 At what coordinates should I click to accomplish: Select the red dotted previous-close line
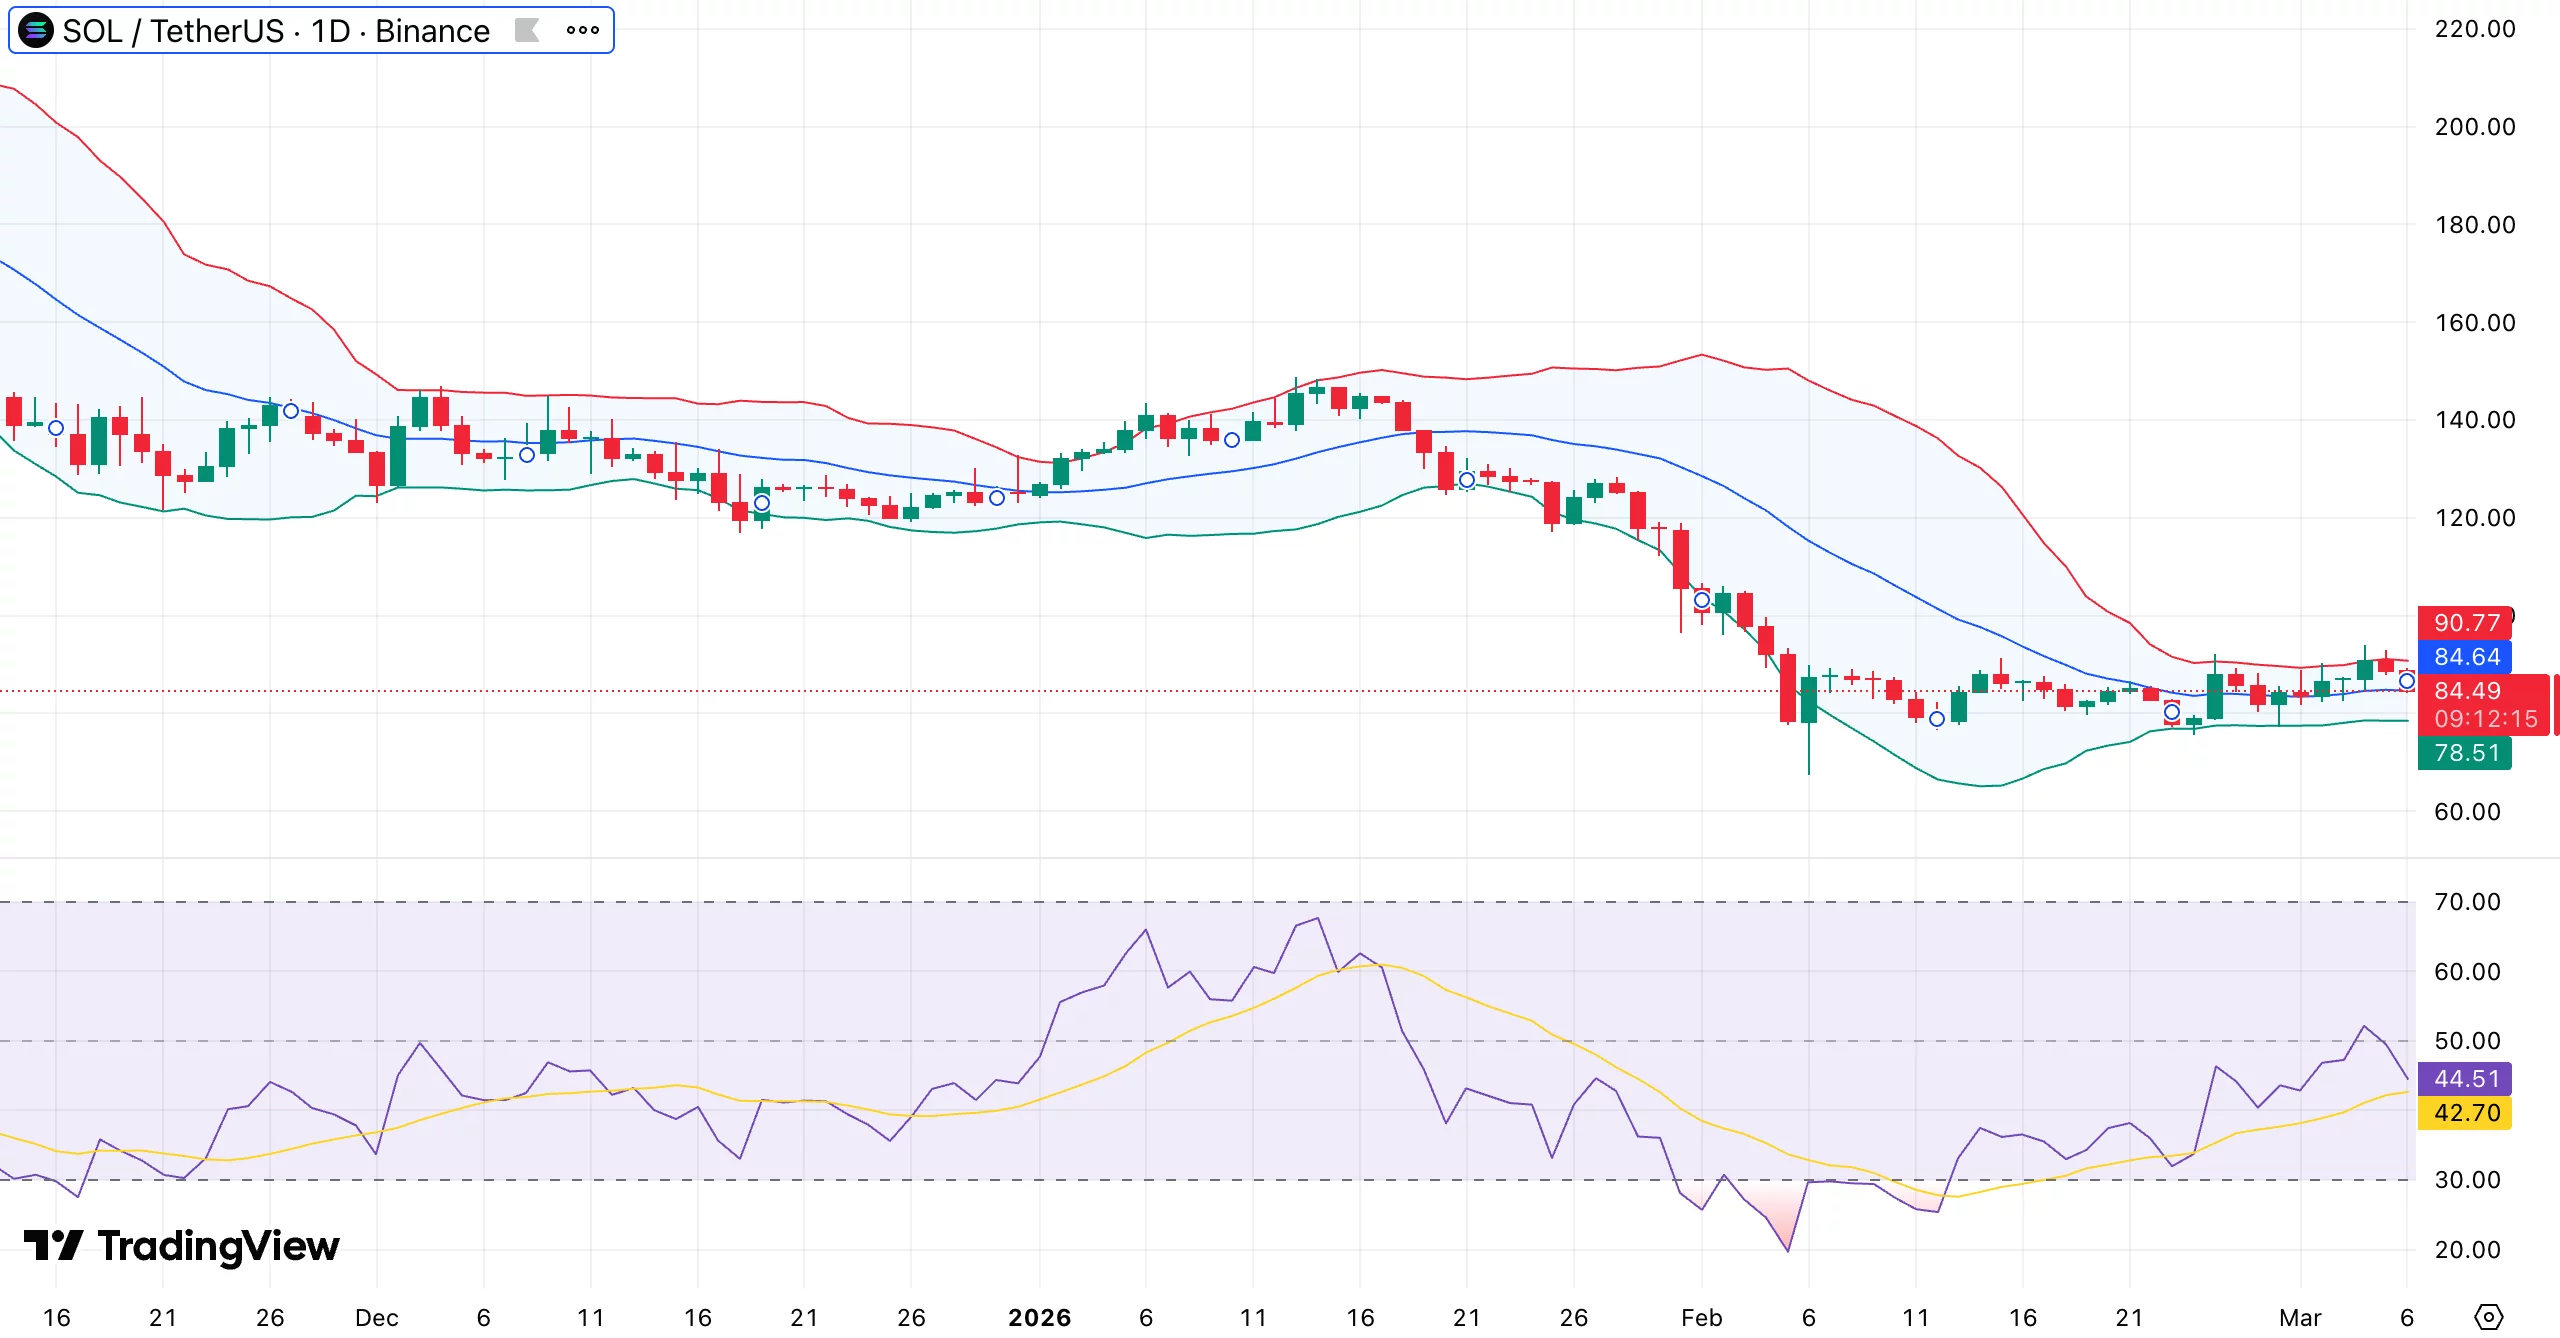[400, 689]
